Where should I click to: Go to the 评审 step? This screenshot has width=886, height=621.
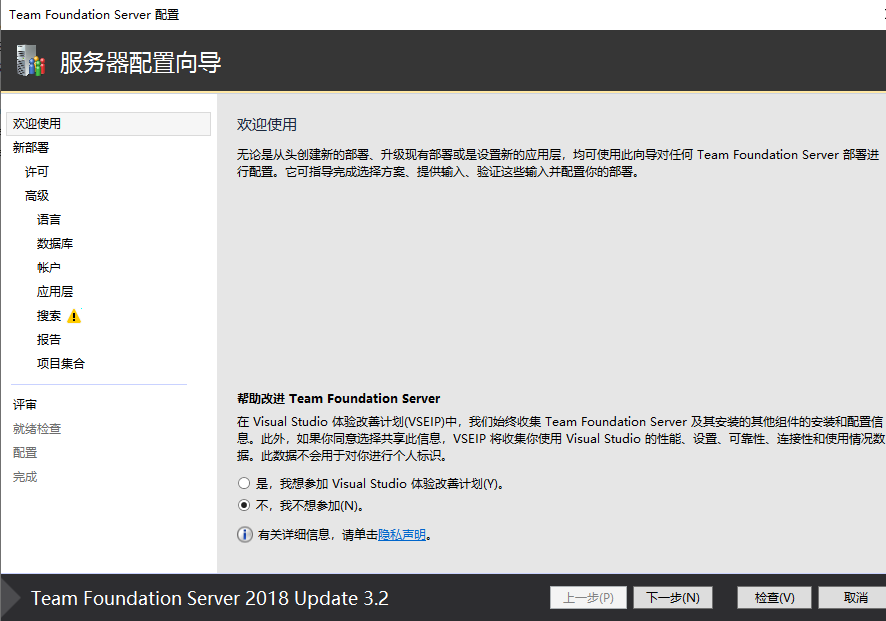tap(25, 405)
